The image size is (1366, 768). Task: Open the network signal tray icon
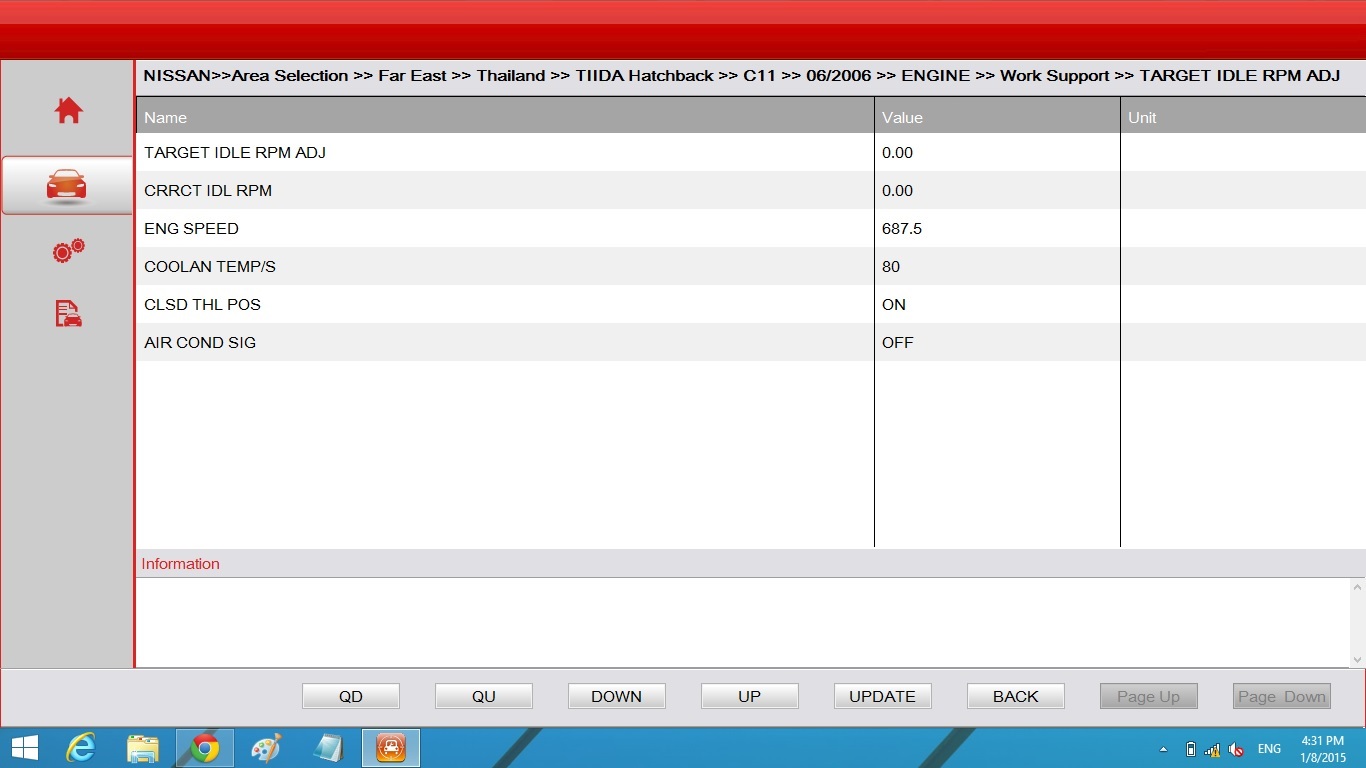tap(1213, 749)
